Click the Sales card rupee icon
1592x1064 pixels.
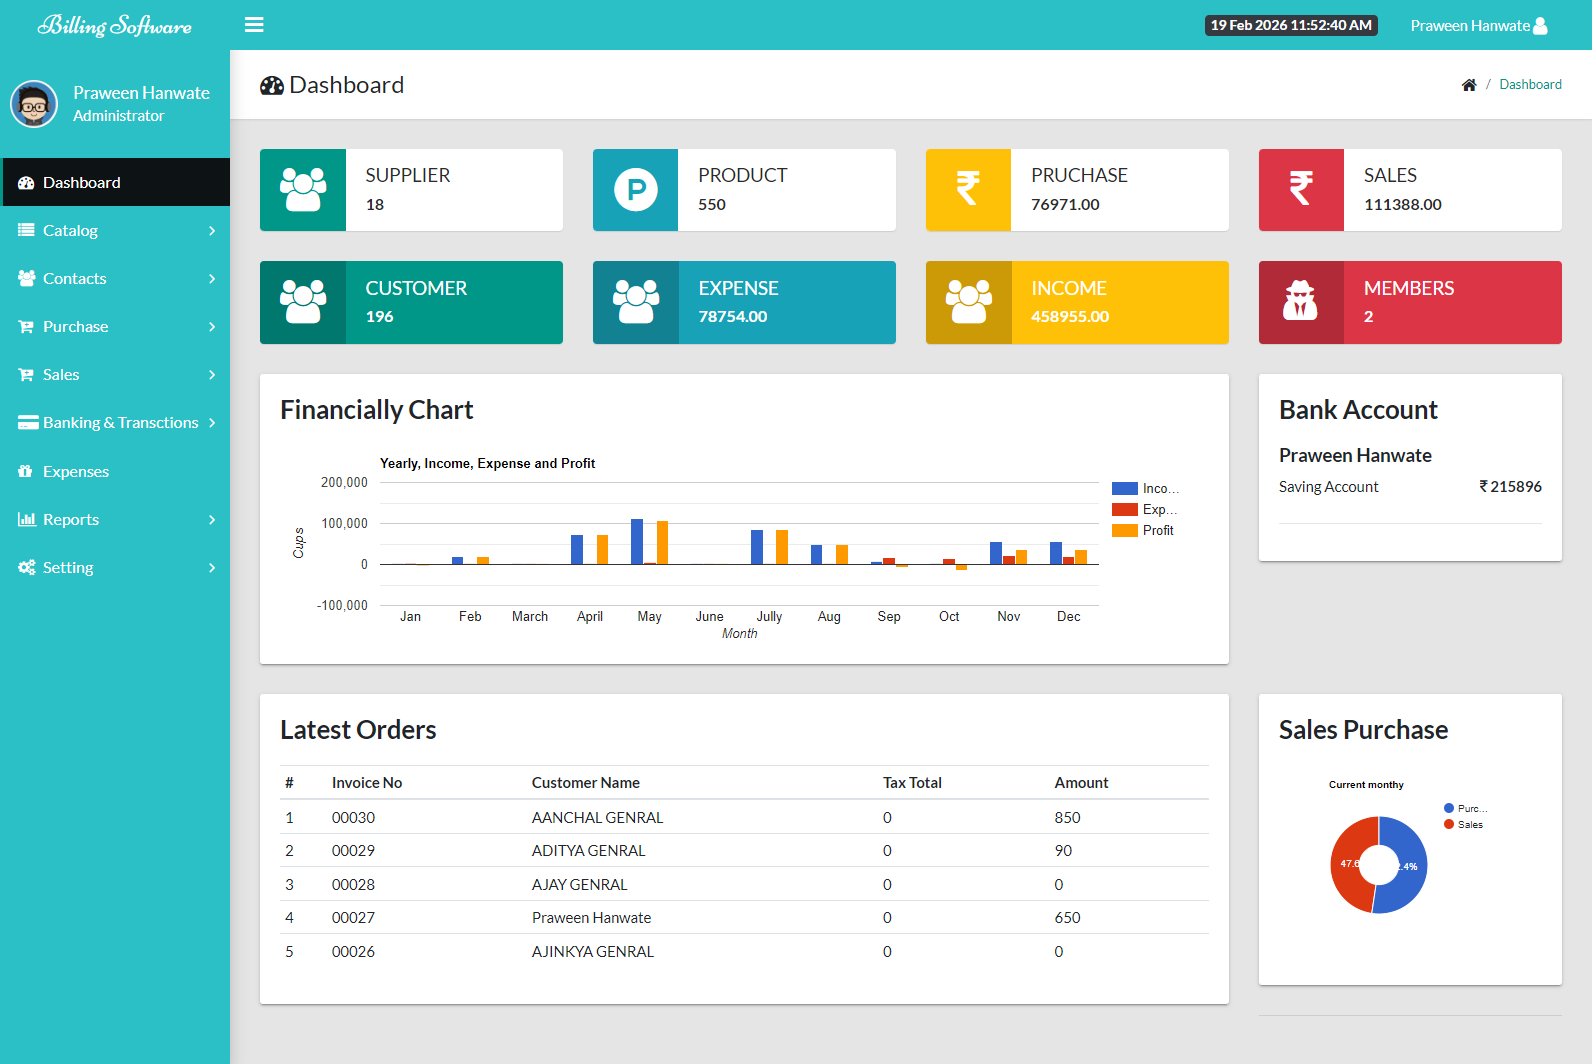click(x=1301, y=190)
